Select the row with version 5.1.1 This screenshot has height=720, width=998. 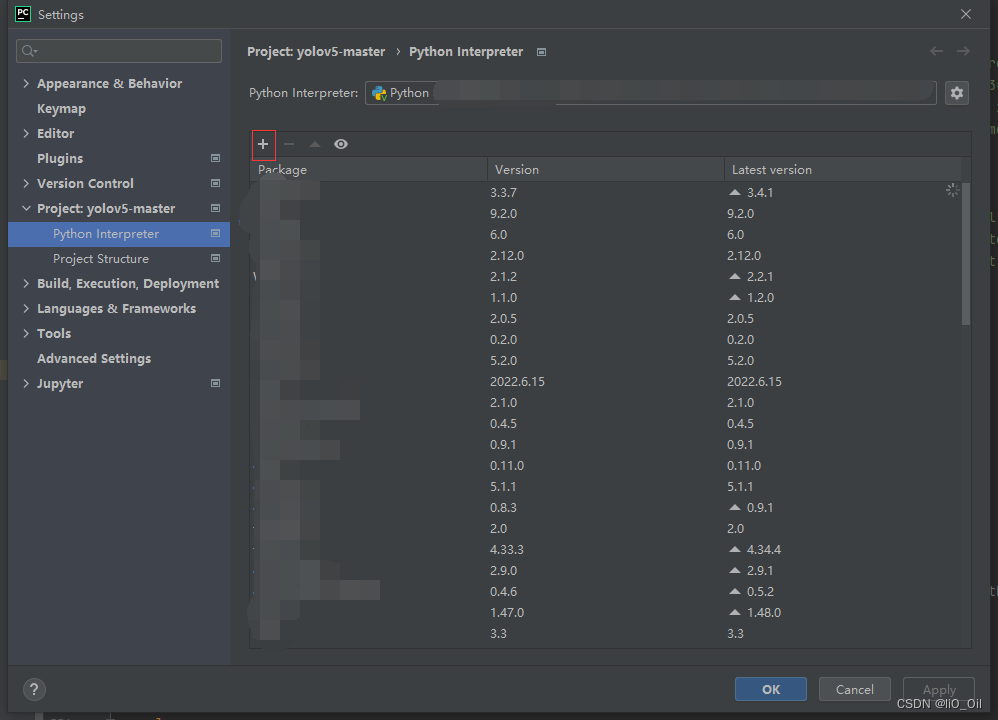pyautogui.click(x=605, y=486)
